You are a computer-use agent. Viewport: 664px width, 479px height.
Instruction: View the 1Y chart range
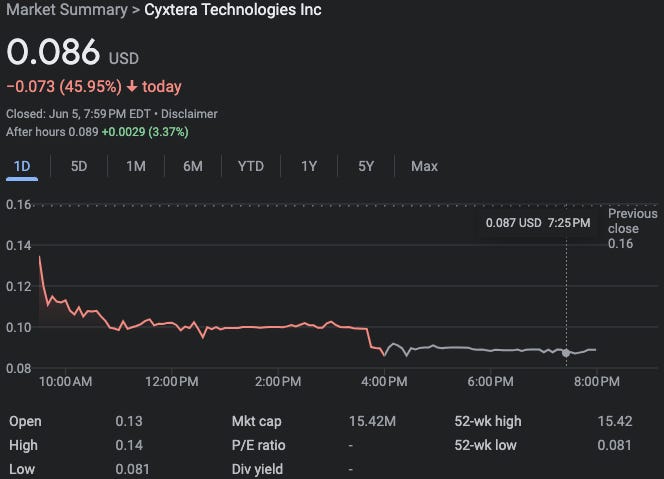coord(309,166)
